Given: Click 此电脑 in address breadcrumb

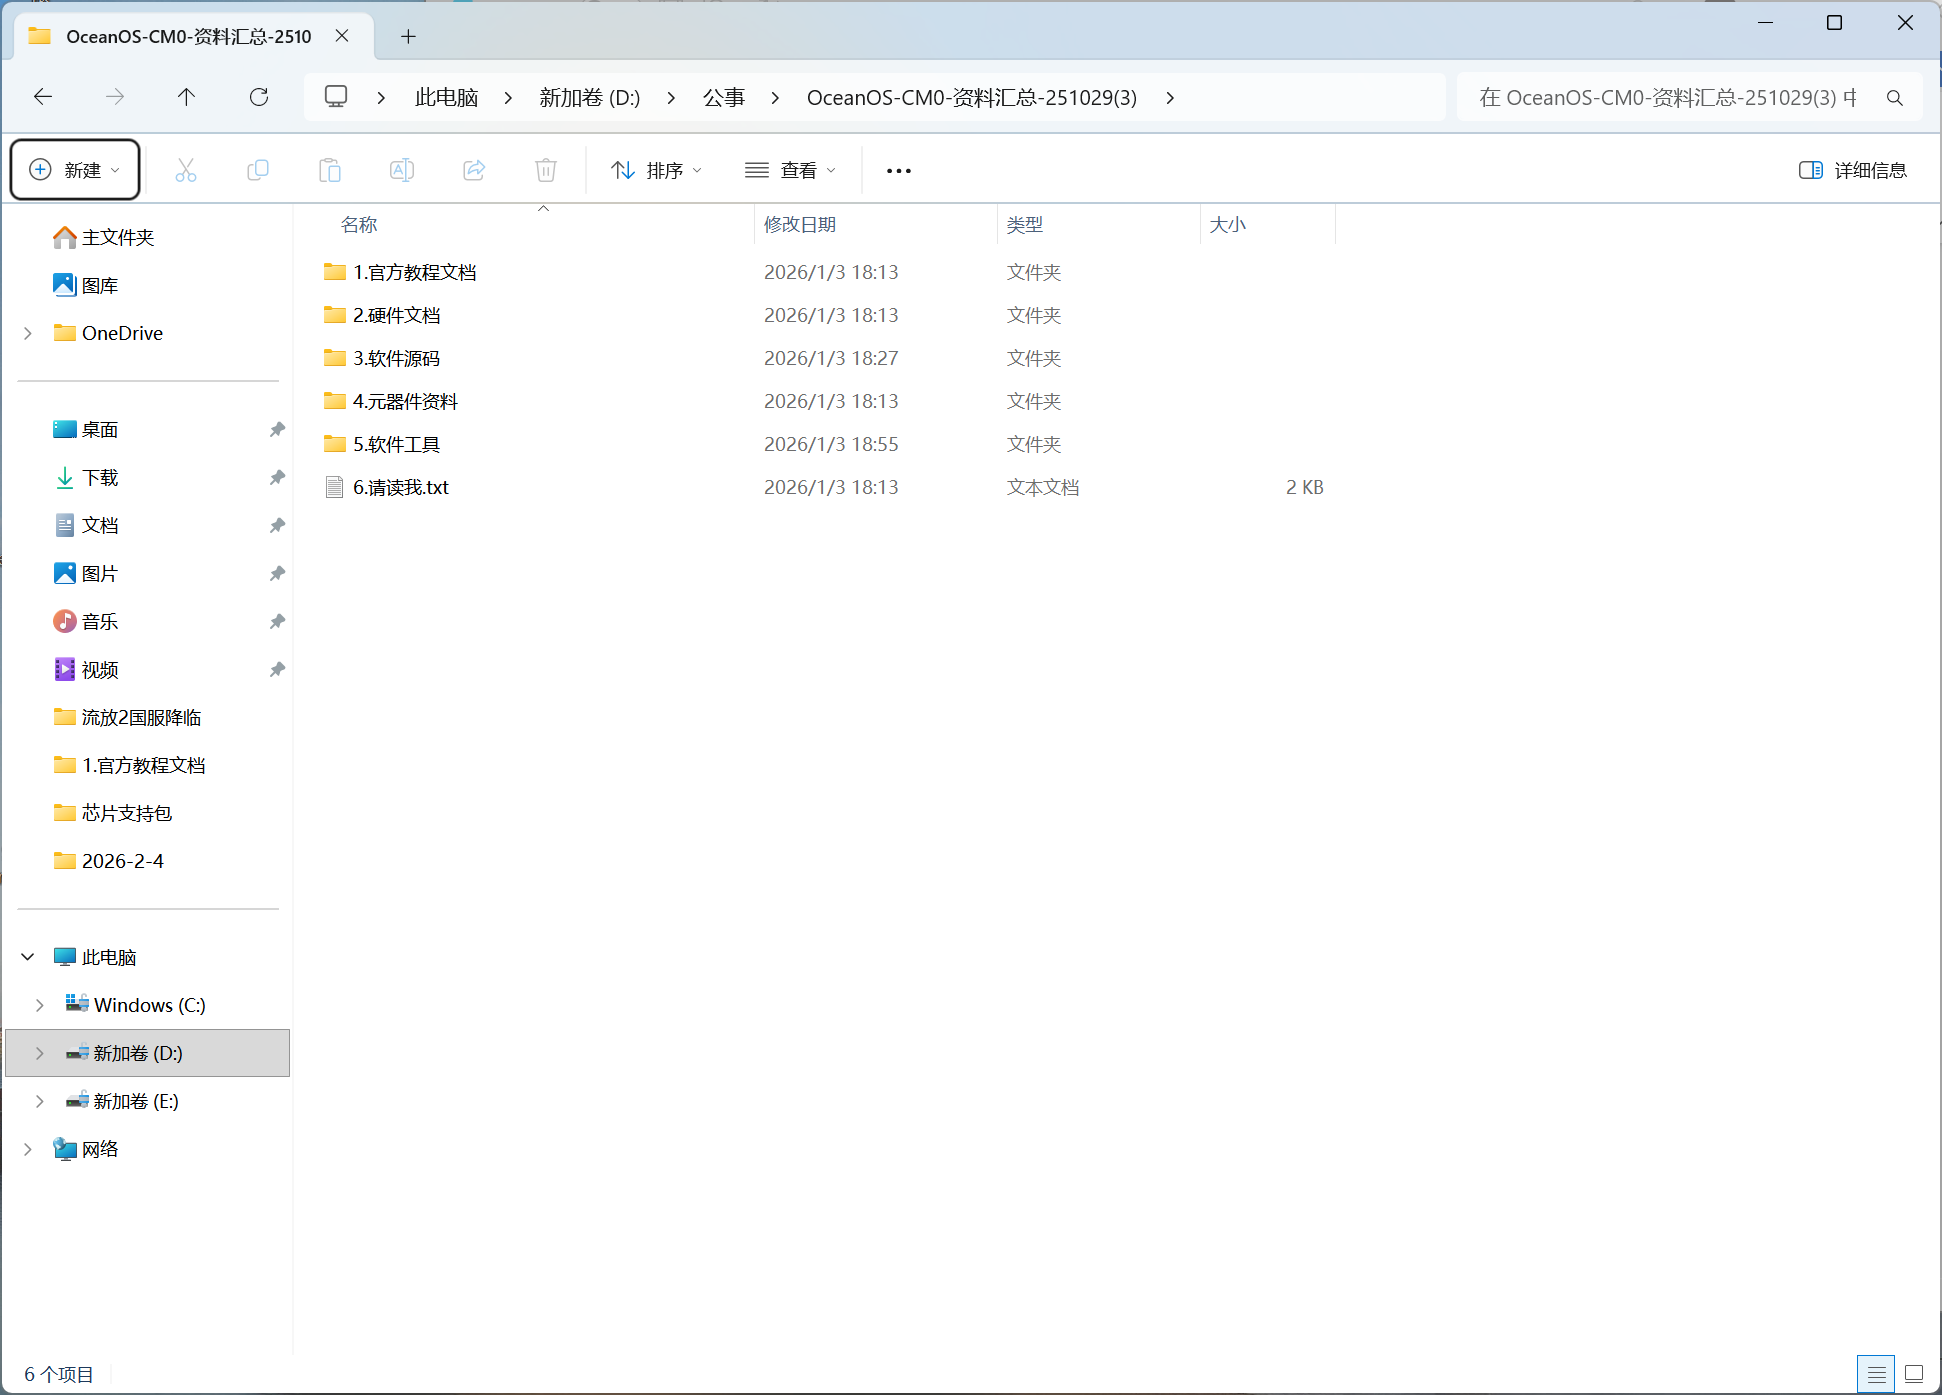Looking at the screenshot, I should click(446, 97).
